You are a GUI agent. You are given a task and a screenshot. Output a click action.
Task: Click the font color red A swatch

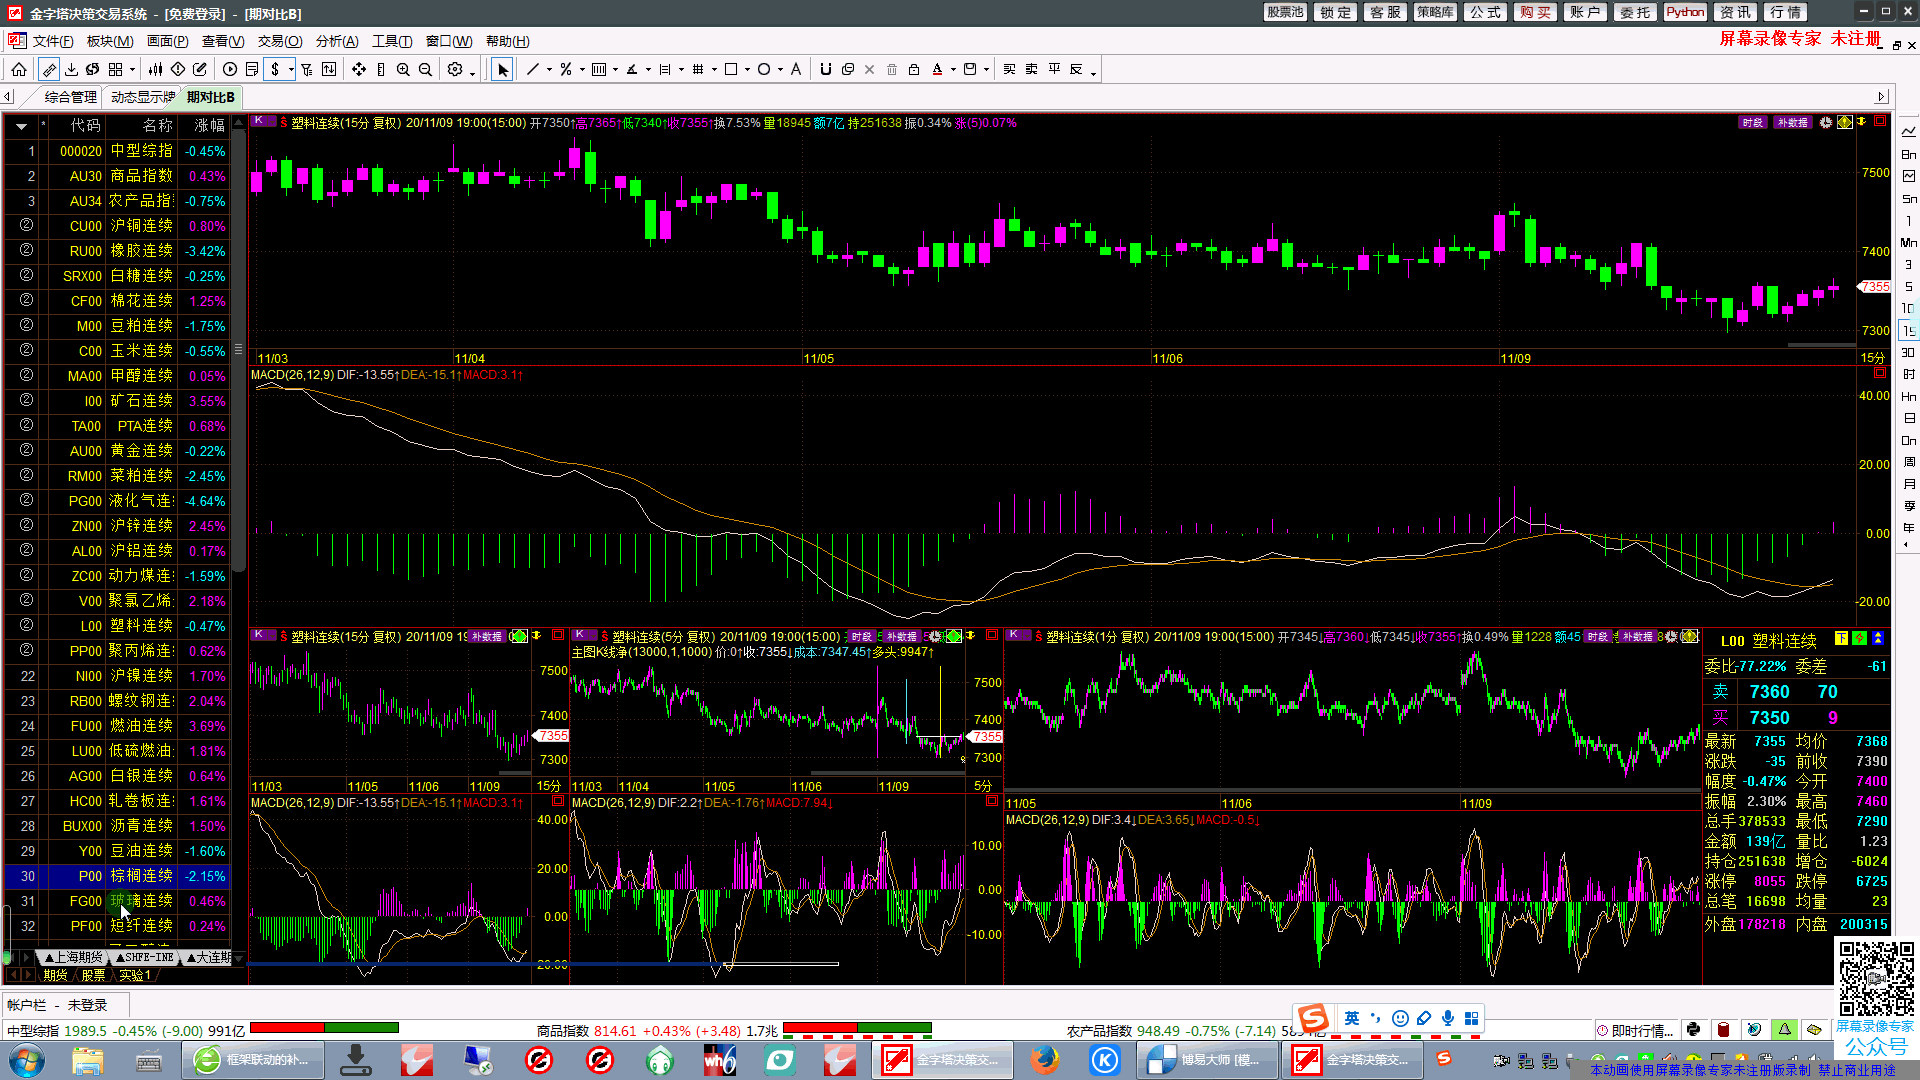[x=937, y=69]
